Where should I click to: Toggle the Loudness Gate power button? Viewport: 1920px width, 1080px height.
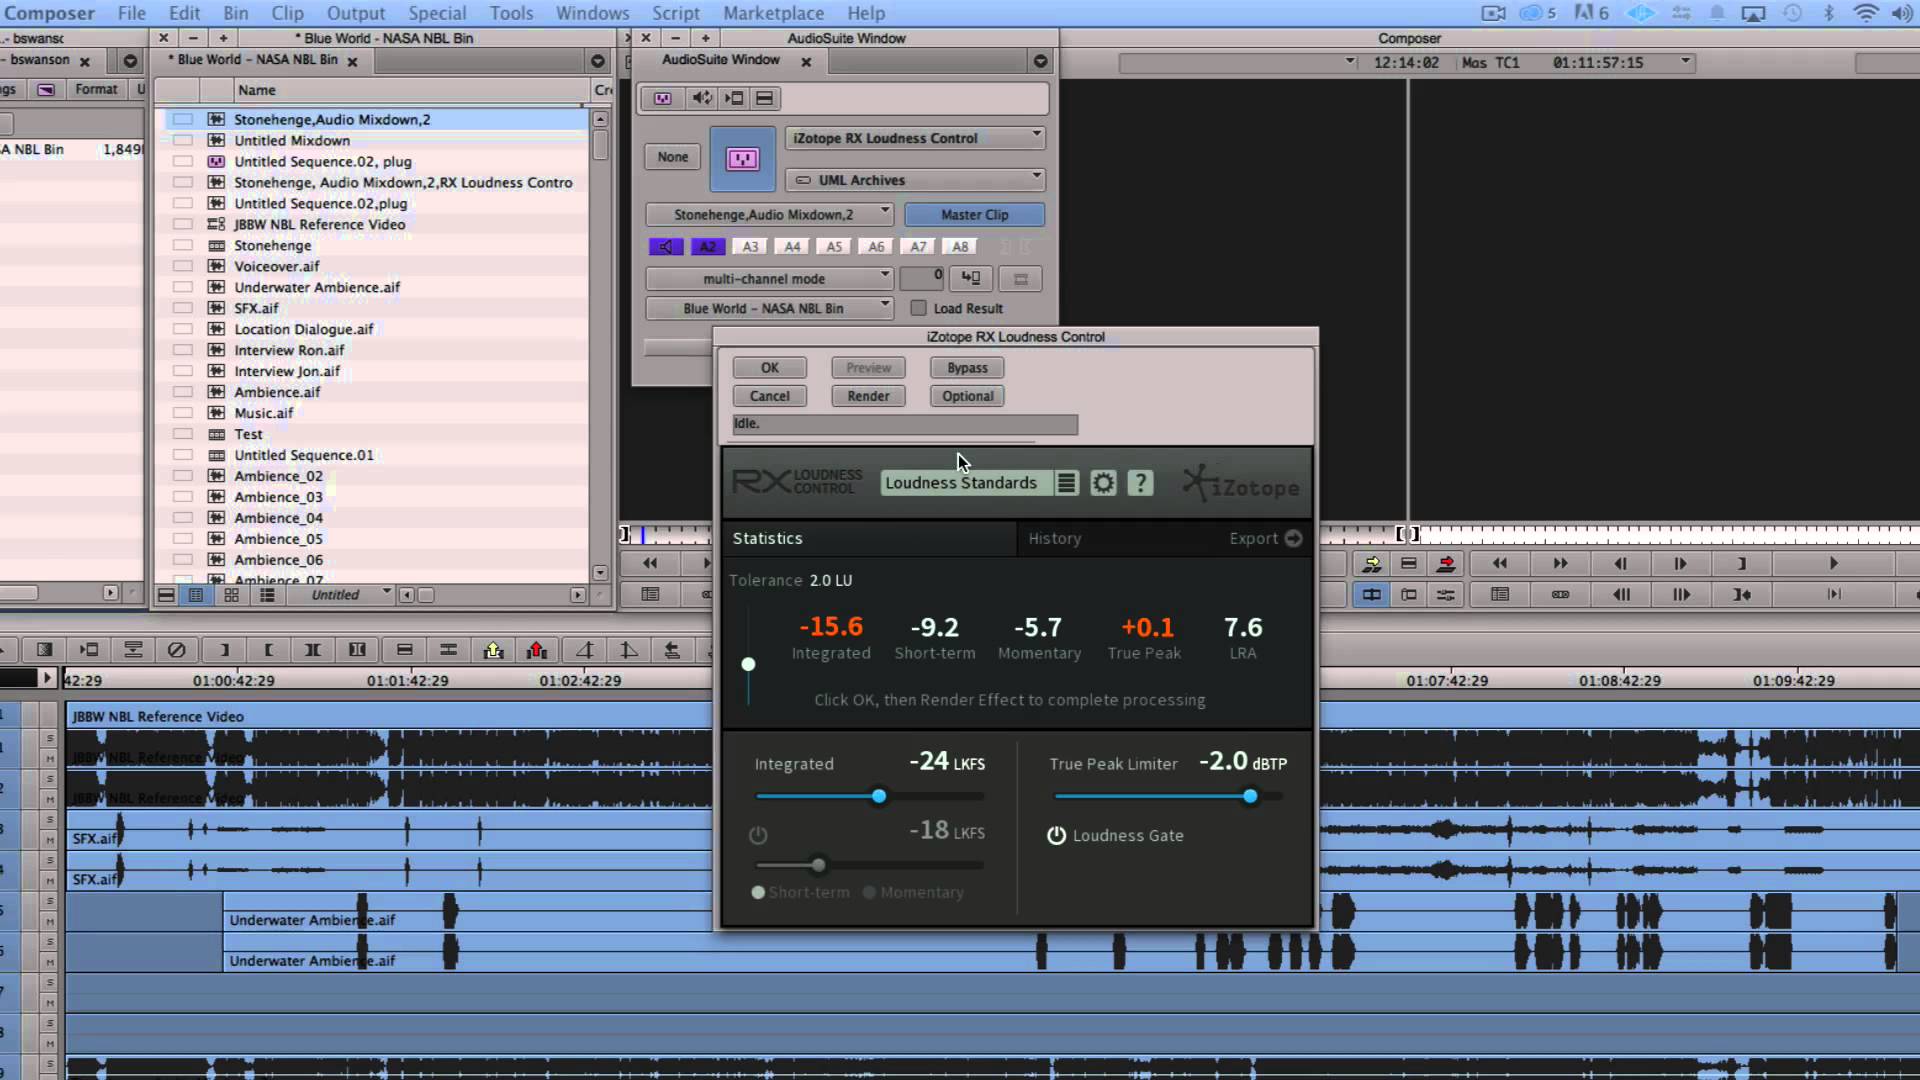[1056, 835]
